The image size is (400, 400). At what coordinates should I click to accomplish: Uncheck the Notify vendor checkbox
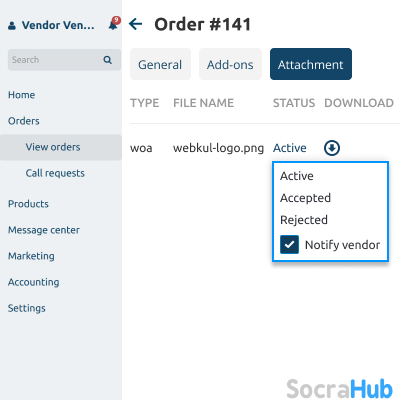(289, 245)
